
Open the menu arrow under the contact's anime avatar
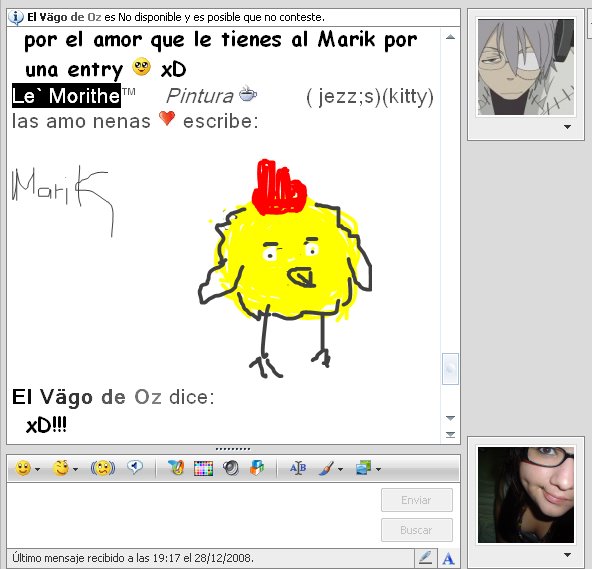567,127
